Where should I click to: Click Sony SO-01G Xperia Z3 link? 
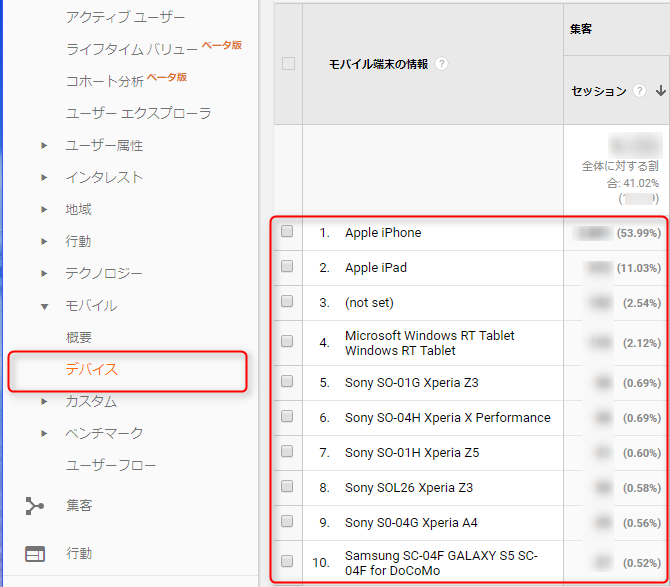[x=412, y=382]
